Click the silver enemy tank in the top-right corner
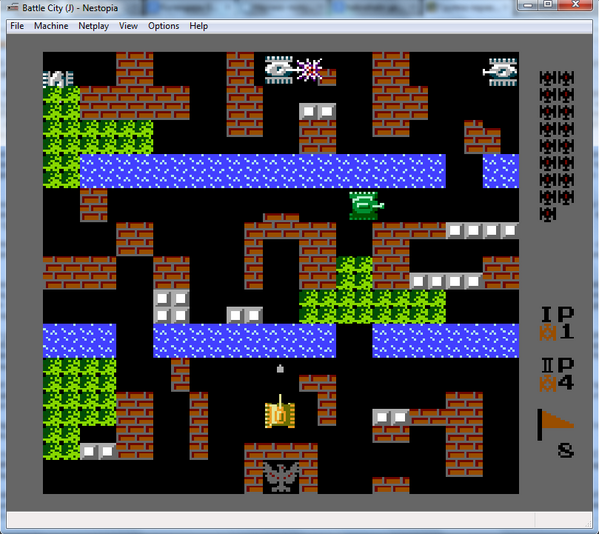599x534 pixels. pos(500,72)
